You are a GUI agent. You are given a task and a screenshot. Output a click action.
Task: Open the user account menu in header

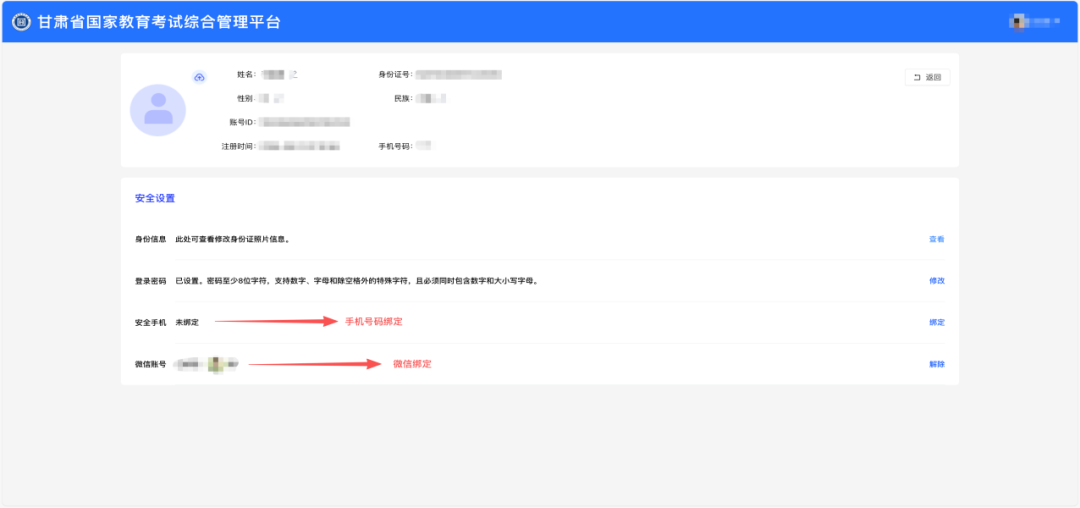(1034, 21)
